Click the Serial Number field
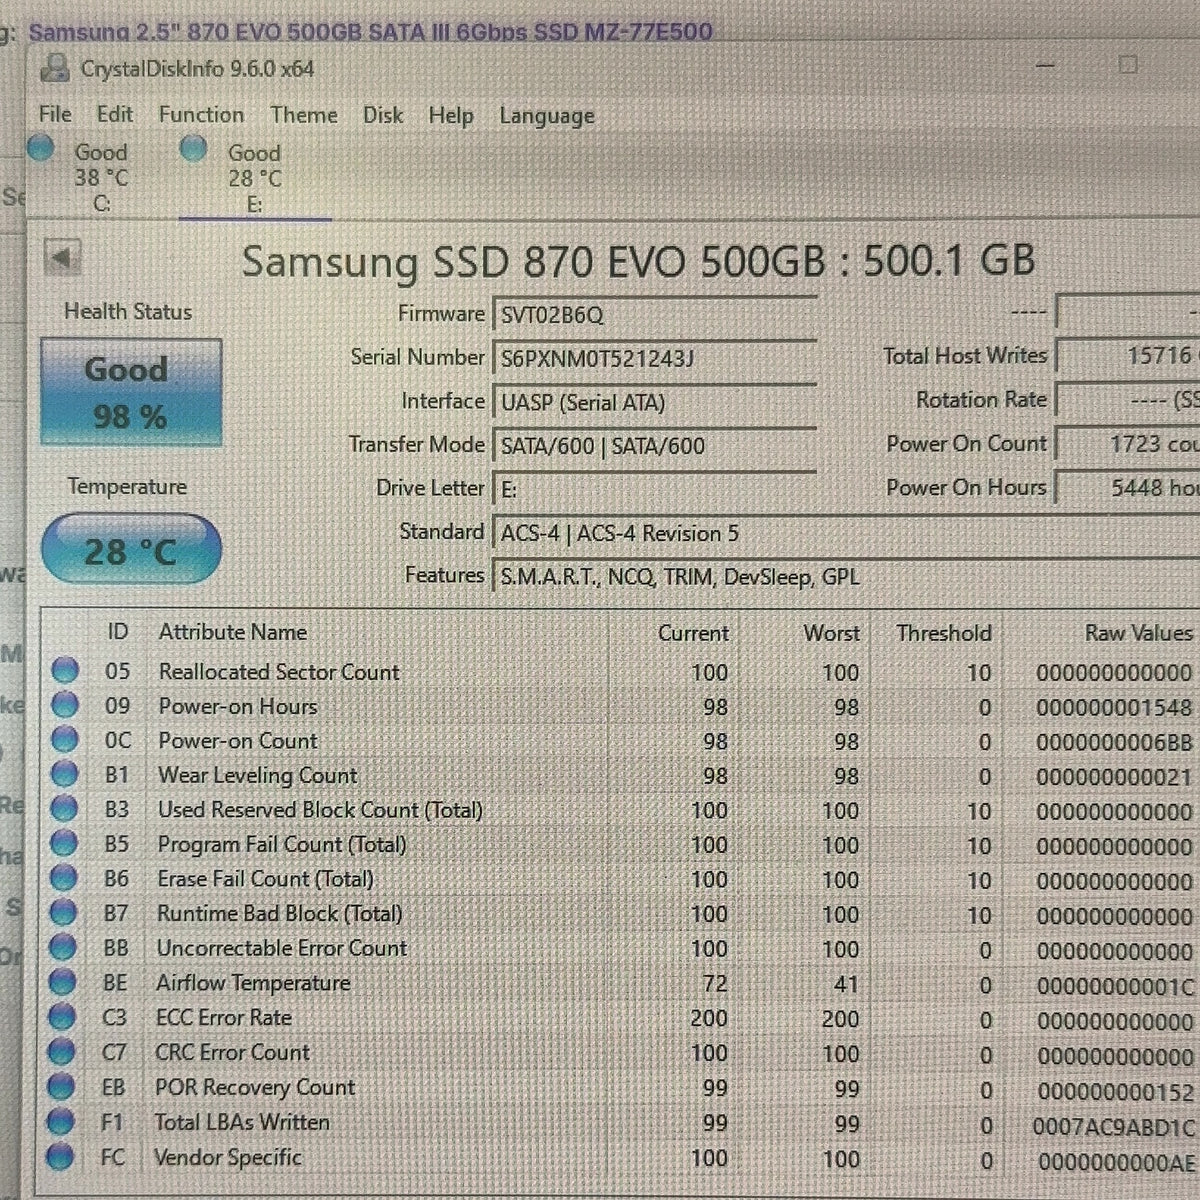 pyautogui.click(x=655, y=358)
